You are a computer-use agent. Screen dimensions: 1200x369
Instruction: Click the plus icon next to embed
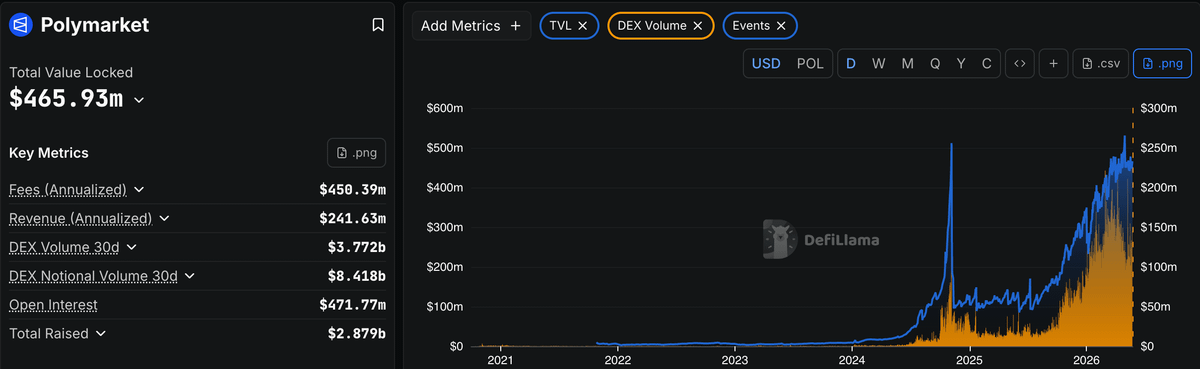(x=1053, y=64)
